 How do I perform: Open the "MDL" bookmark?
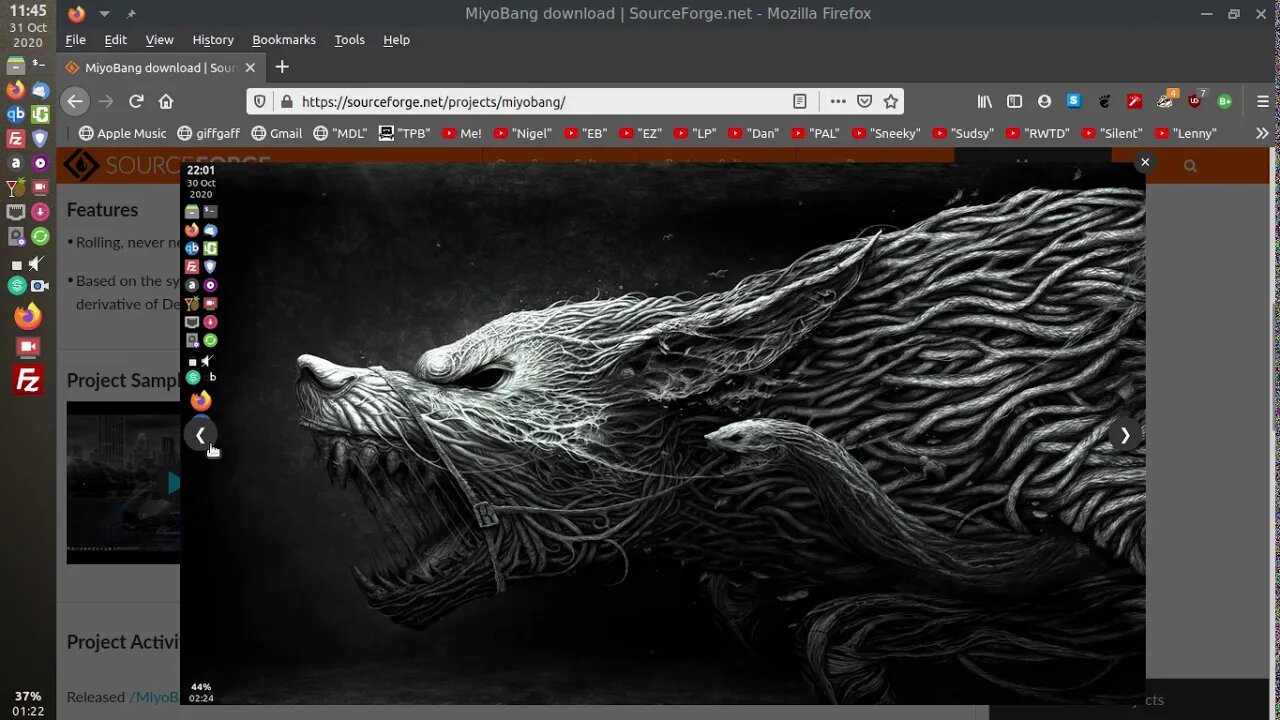point(340,133)
